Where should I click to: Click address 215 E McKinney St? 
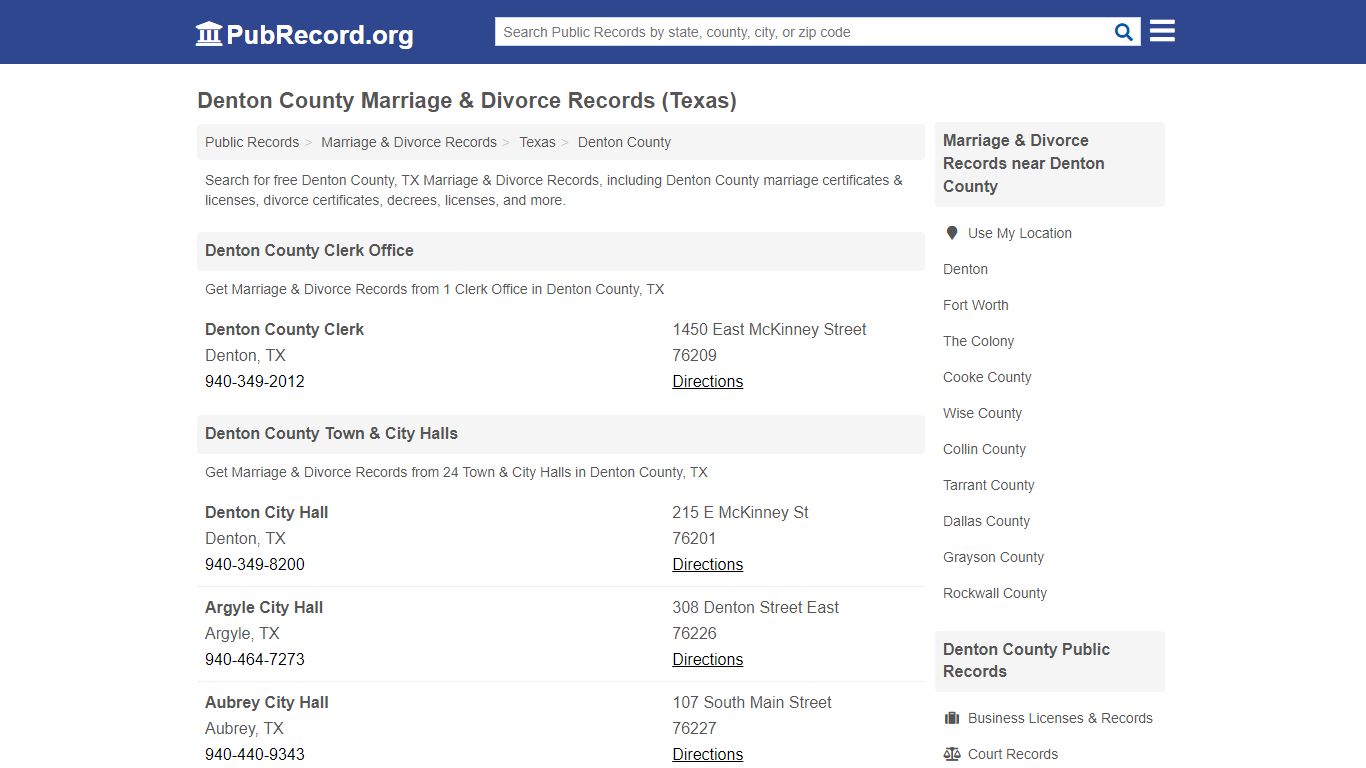tap(740, 512)
